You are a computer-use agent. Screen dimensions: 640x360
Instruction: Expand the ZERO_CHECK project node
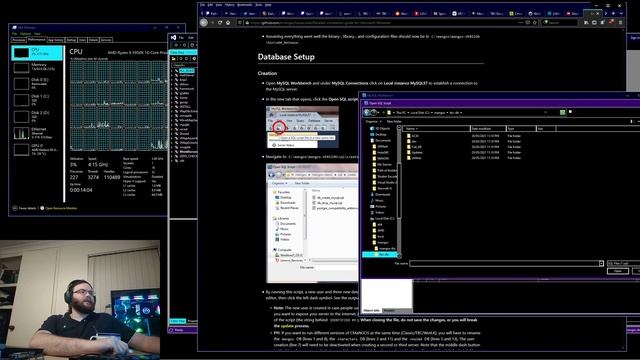pos(172,156)
